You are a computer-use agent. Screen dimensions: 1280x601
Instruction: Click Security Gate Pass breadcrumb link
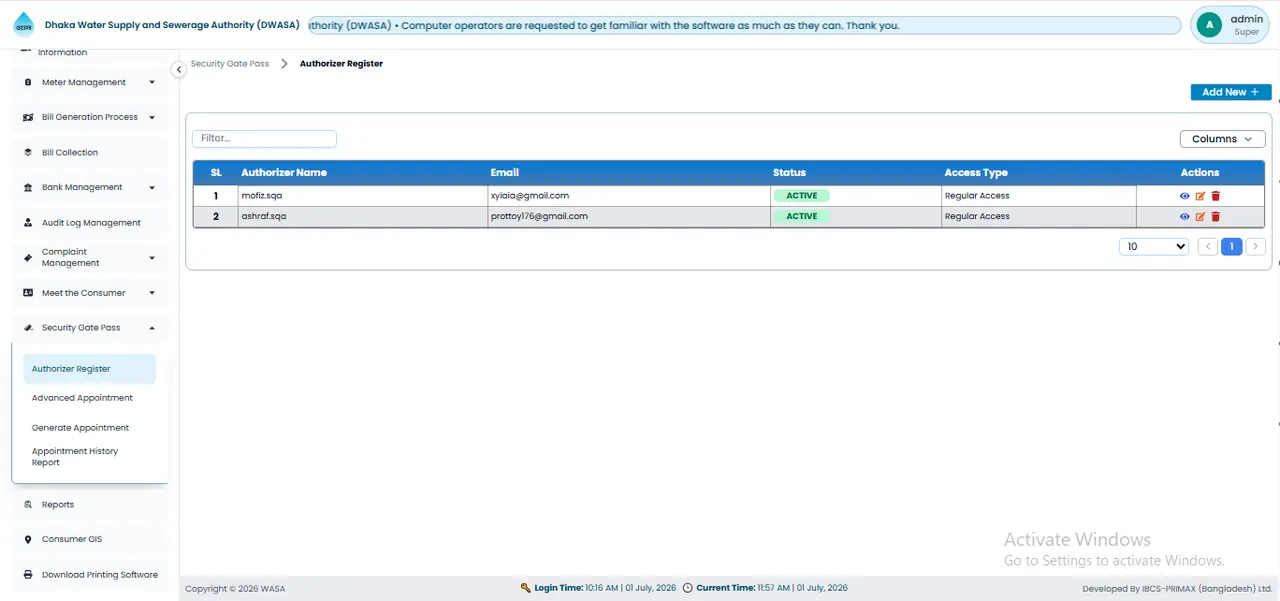[x=230, y=64]
